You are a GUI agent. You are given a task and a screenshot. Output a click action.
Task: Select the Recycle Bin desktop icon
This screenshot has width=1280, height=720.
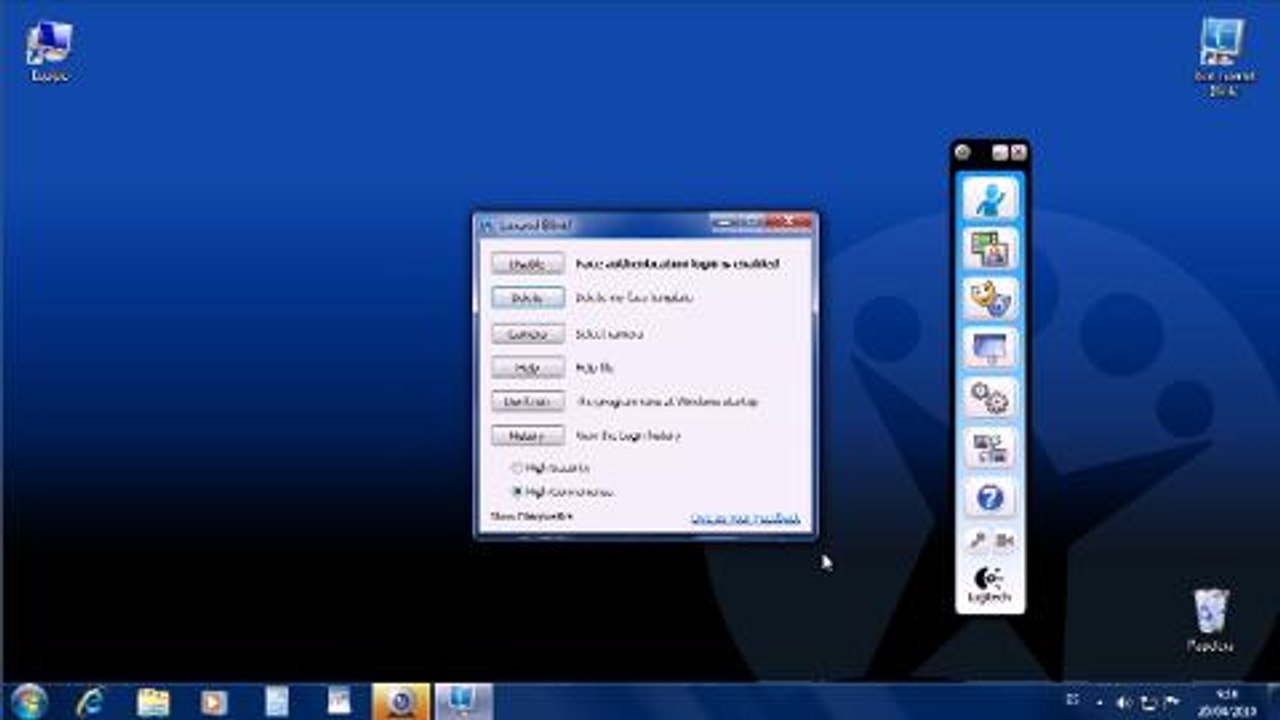(1211, 620)
